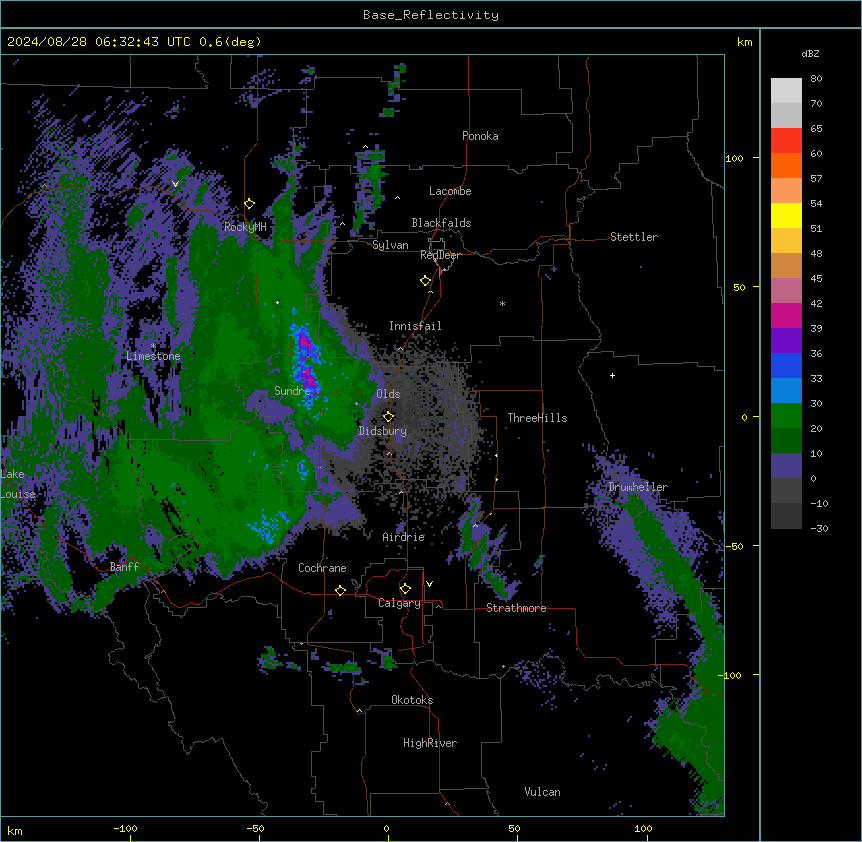Click the yellow diamond marker above the Calgary label

[406, 589]
